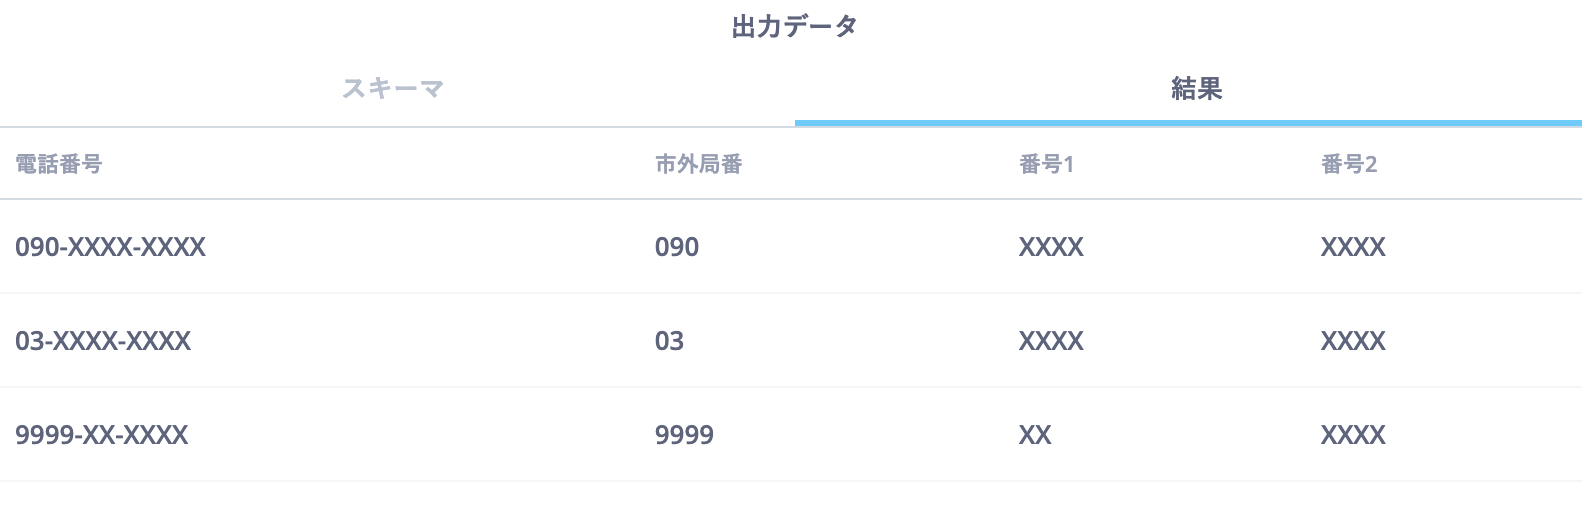Click the XX cell in the 9999 row
The width and height of the screenshot is (1582, 506).
point(1035,435)
